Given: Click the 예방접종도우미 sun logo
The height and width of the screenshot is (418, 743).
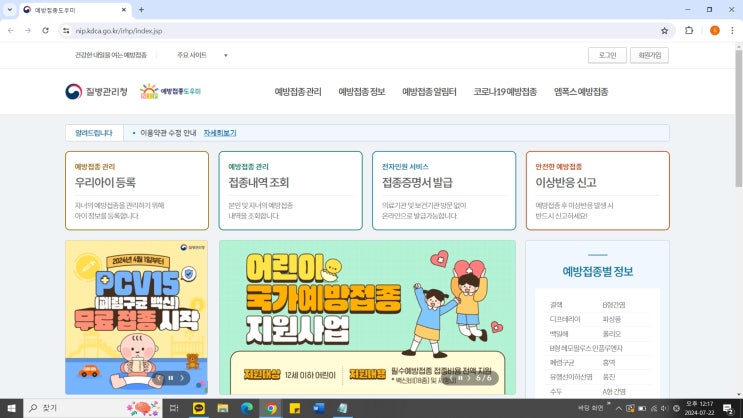Looking at the screenshot, I should tap(171, 91).
